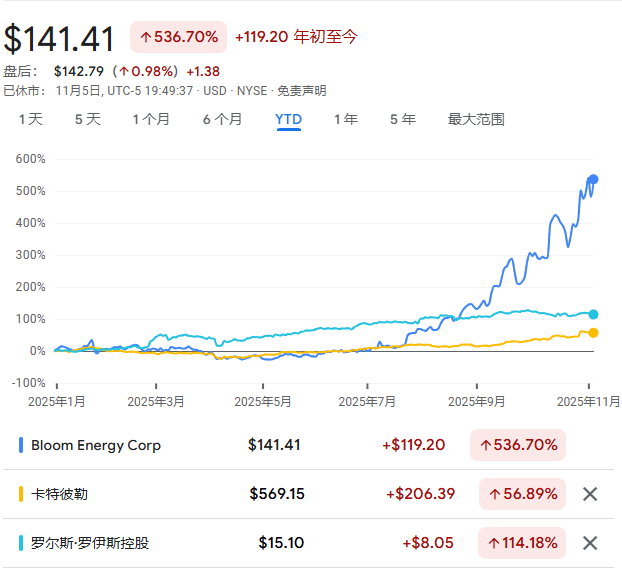Click the cyan 罗尔斯·罗伊斯控股 legend color bar
This screenshot has width=622, height=568.
coord(22,543)
